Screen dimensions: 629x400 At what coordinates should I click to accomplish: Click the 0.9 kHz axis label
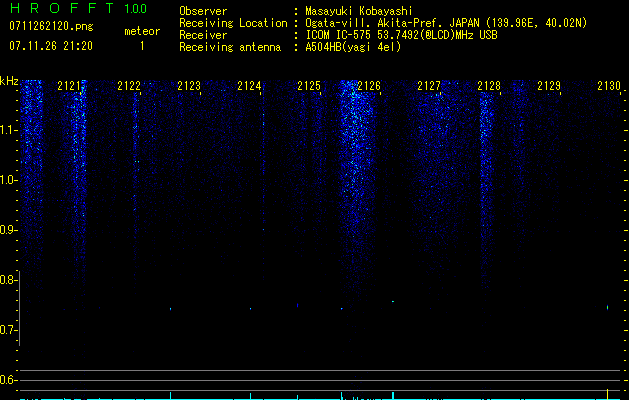tap(8, 230)
